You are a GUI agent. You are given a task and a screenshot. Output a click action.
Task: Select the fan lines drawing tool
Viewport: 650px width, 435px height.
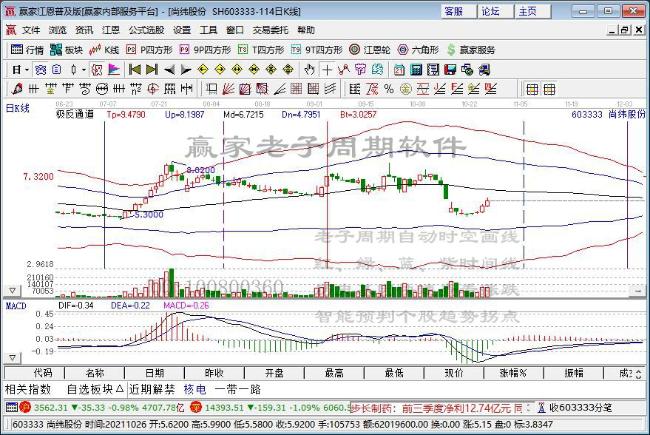(x=228, y=89)
